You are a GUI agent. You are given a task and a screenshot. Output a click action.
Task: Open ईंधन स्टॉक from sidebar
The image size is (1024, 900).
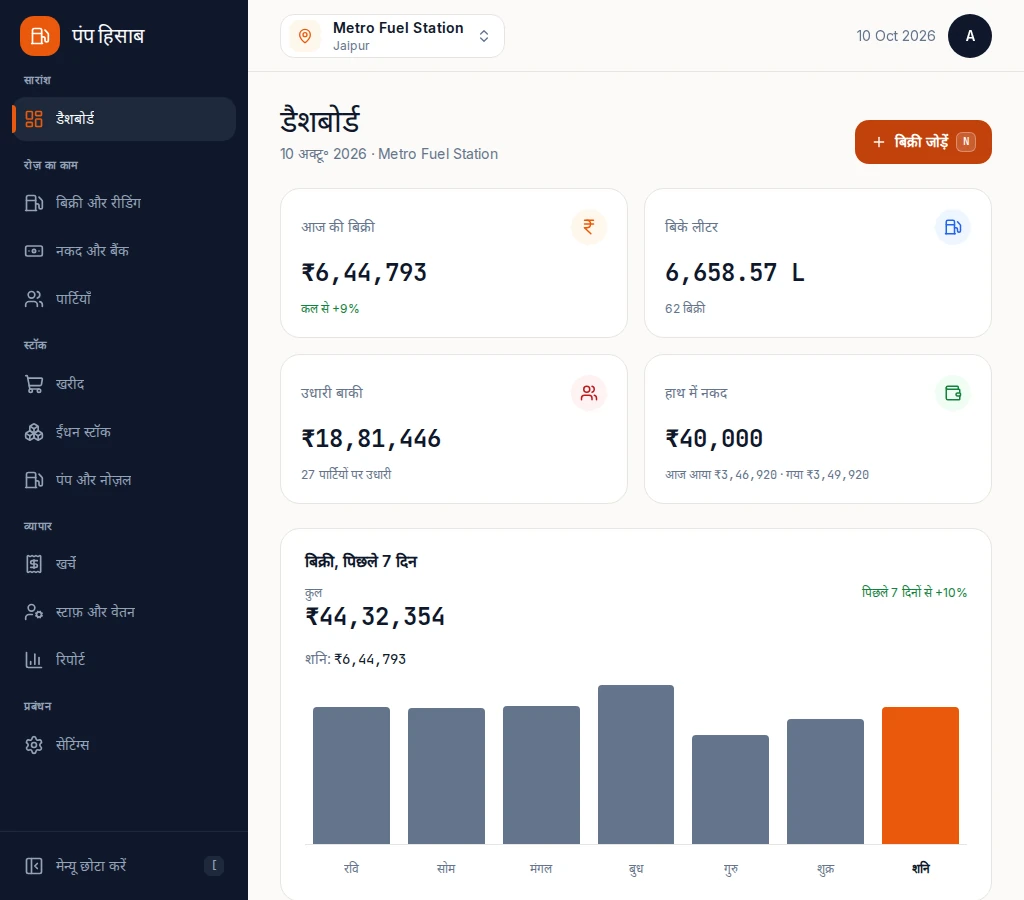(x=124, y=432)
